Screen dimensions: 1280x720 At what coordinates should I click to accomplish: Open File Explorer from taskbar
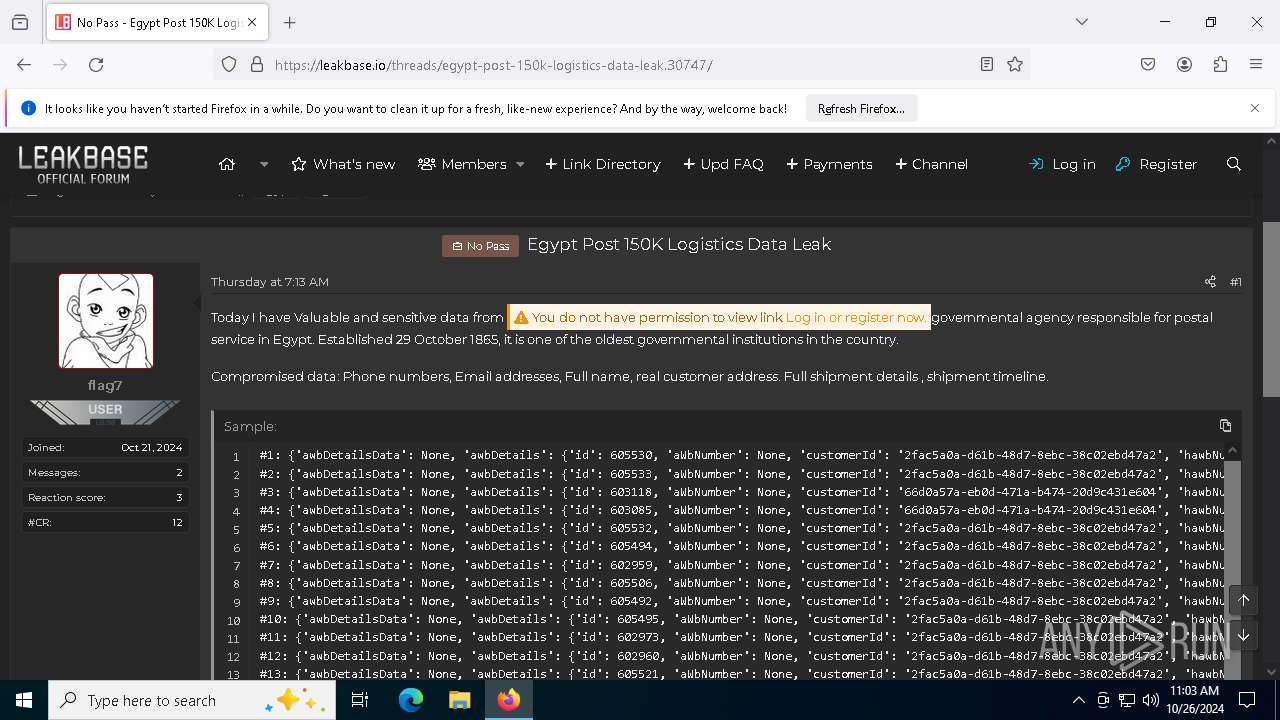459,700
